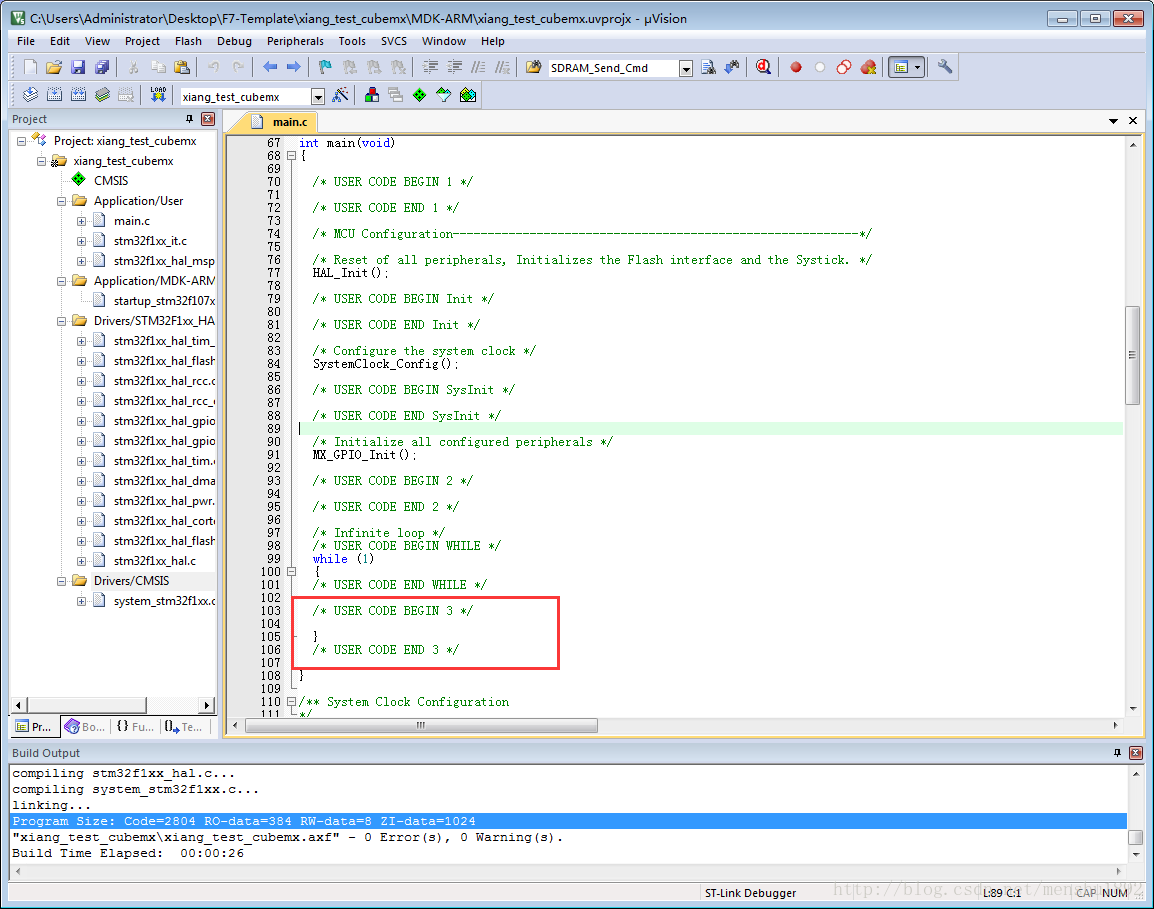1154x909 pixels.
Task: Open Find in Files folder icon
Action: [534, 67]
